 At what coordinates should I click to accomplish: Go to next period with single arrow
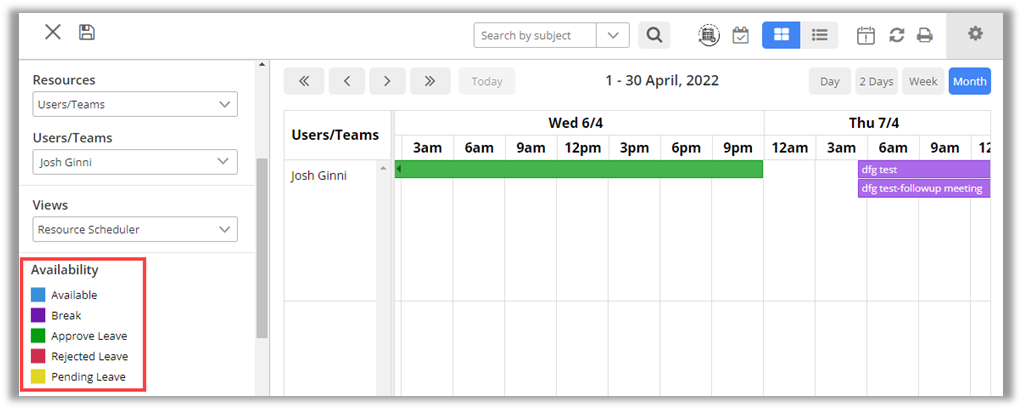pyautogui.click(x=387, y=81)
